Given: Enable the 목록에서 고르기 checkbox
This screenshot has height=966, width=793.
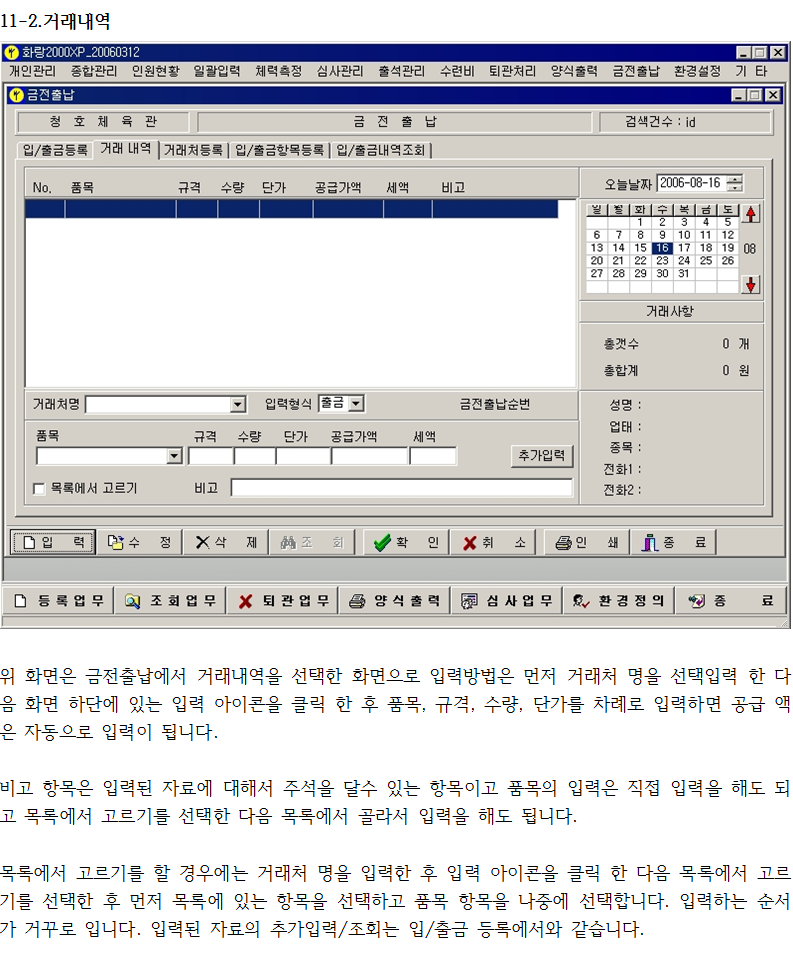Looking at the screenshot, I should (x=40, y=489).
